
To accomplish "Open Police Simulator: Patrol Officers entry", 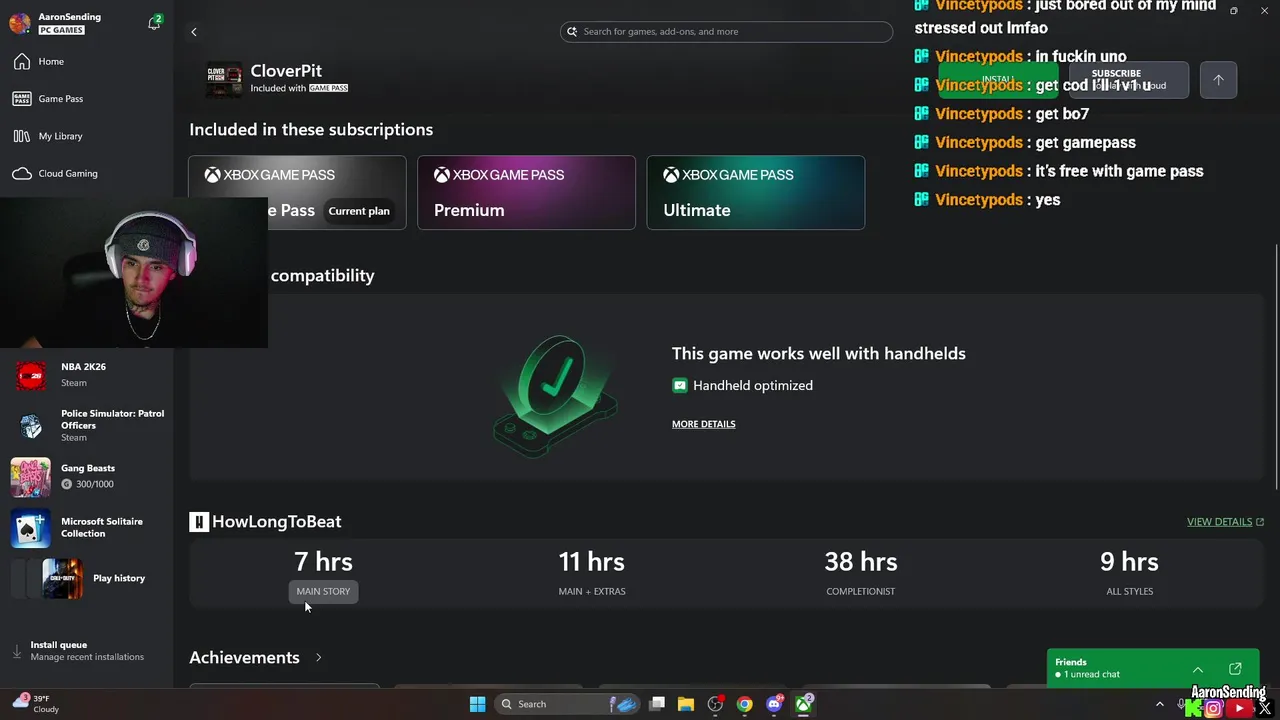I will [88, 425].
